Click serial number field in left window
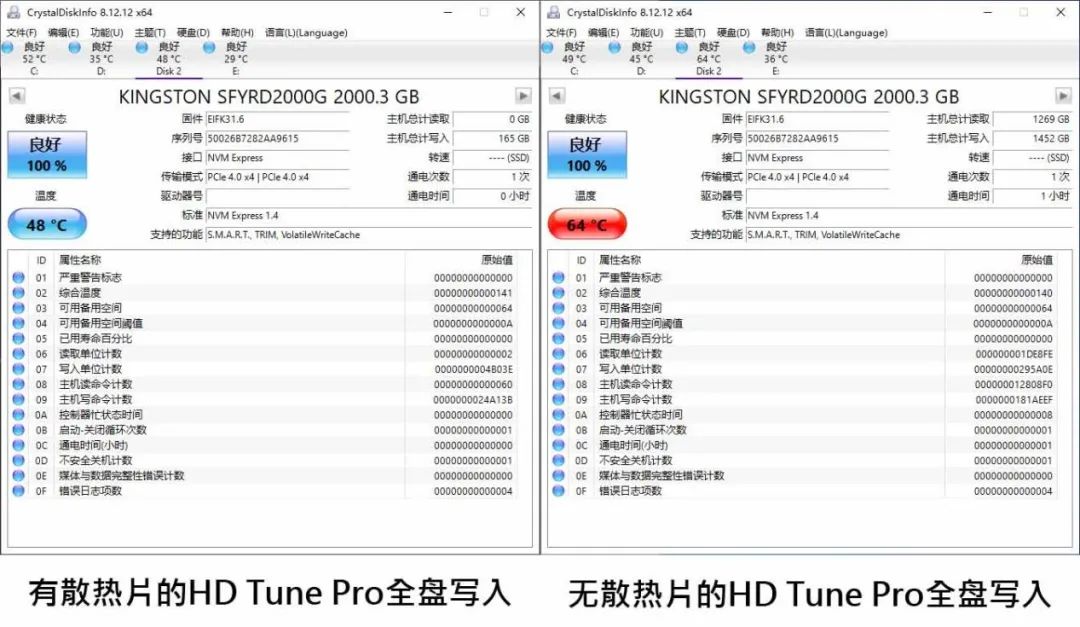The width and height of the screenshot is (1080, 627). coord(278,138)
